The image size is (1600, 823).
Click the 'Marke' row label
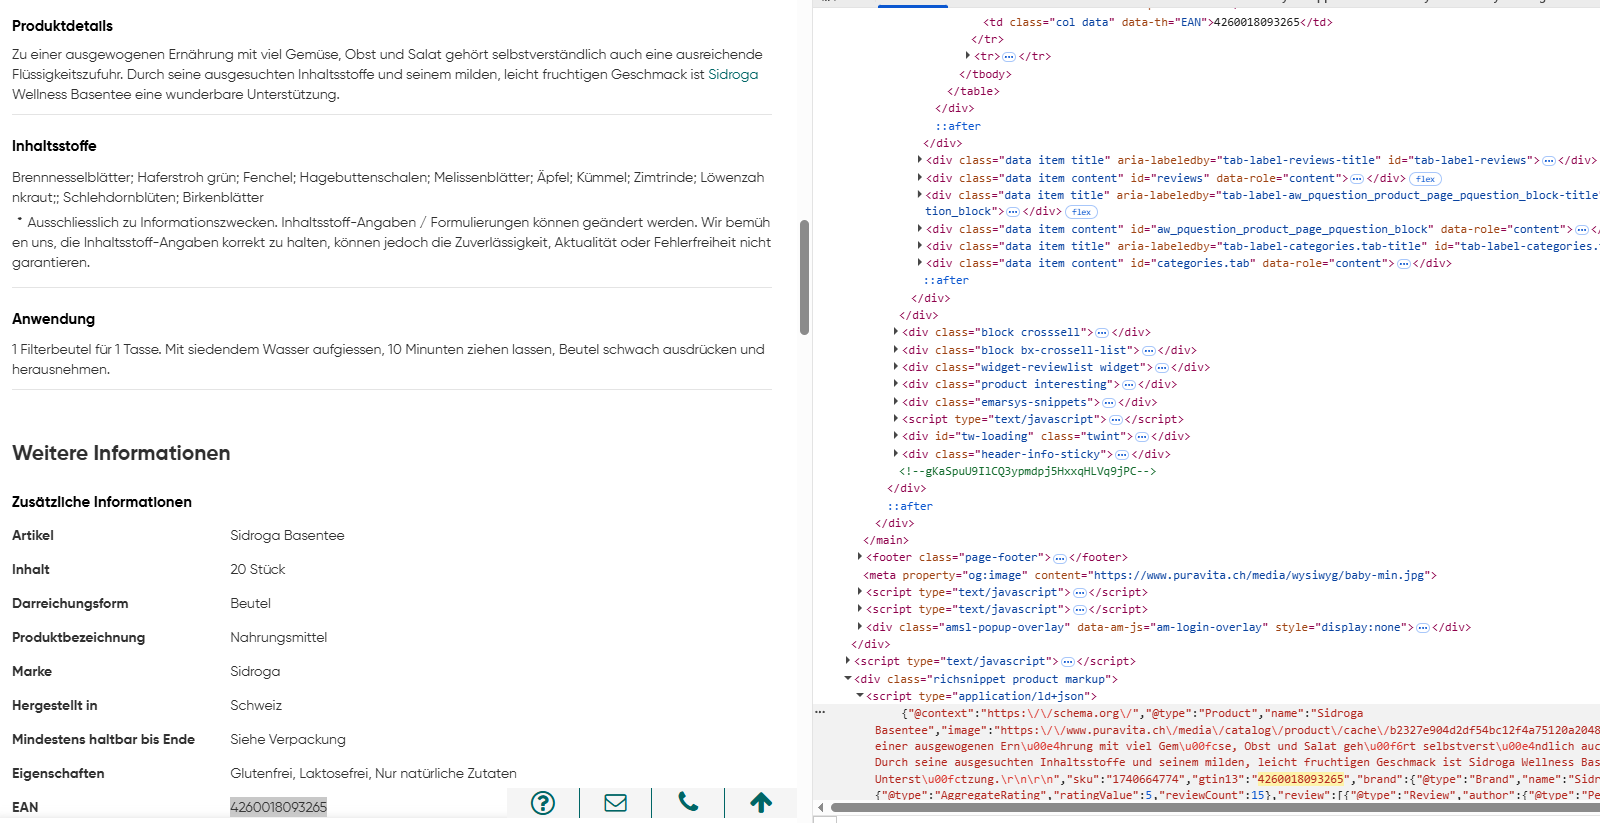coord(32,671)
